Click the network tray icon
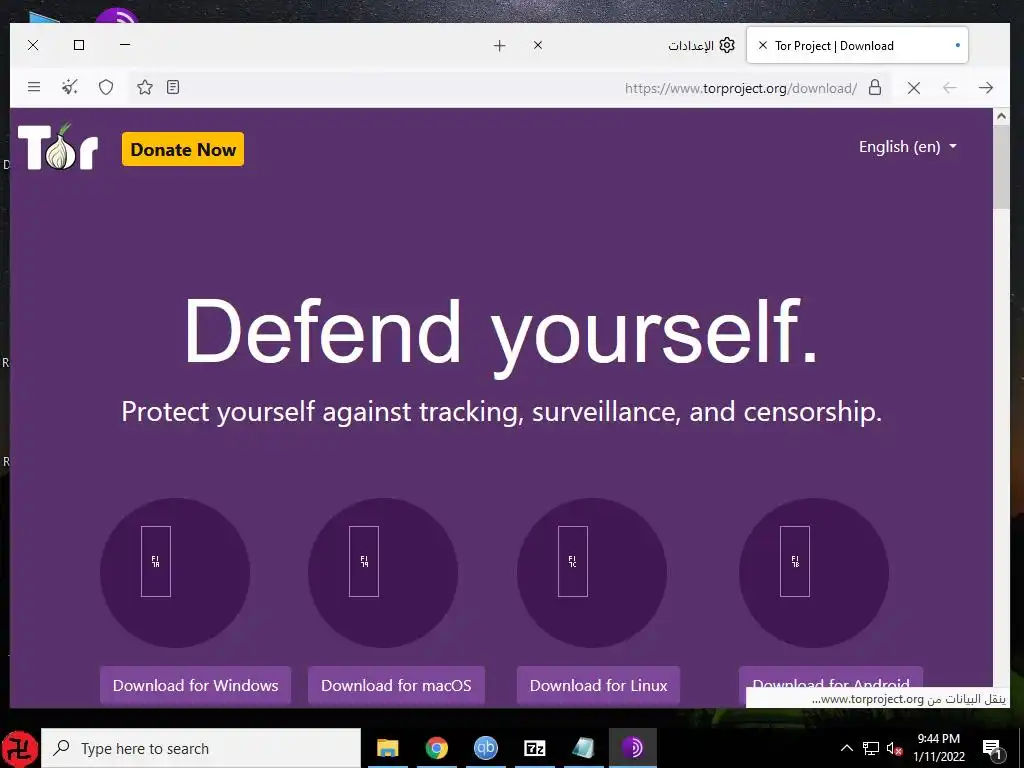The width and height of the screenshot is (1024, 768). point(871,748)
